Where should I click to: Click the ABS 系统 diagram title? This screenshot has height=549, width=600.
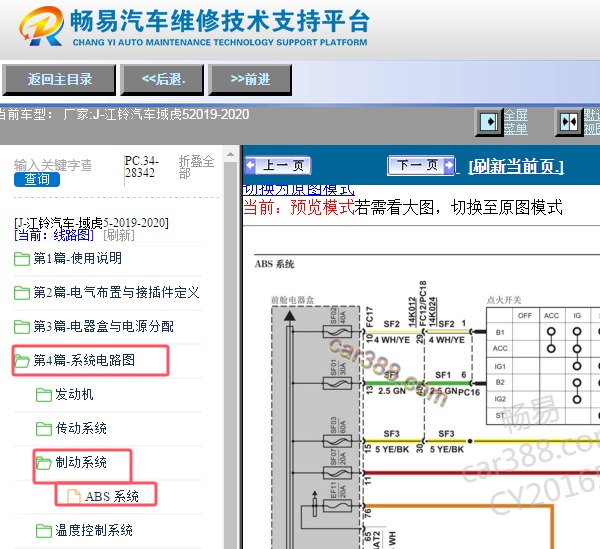click(274, 264)
